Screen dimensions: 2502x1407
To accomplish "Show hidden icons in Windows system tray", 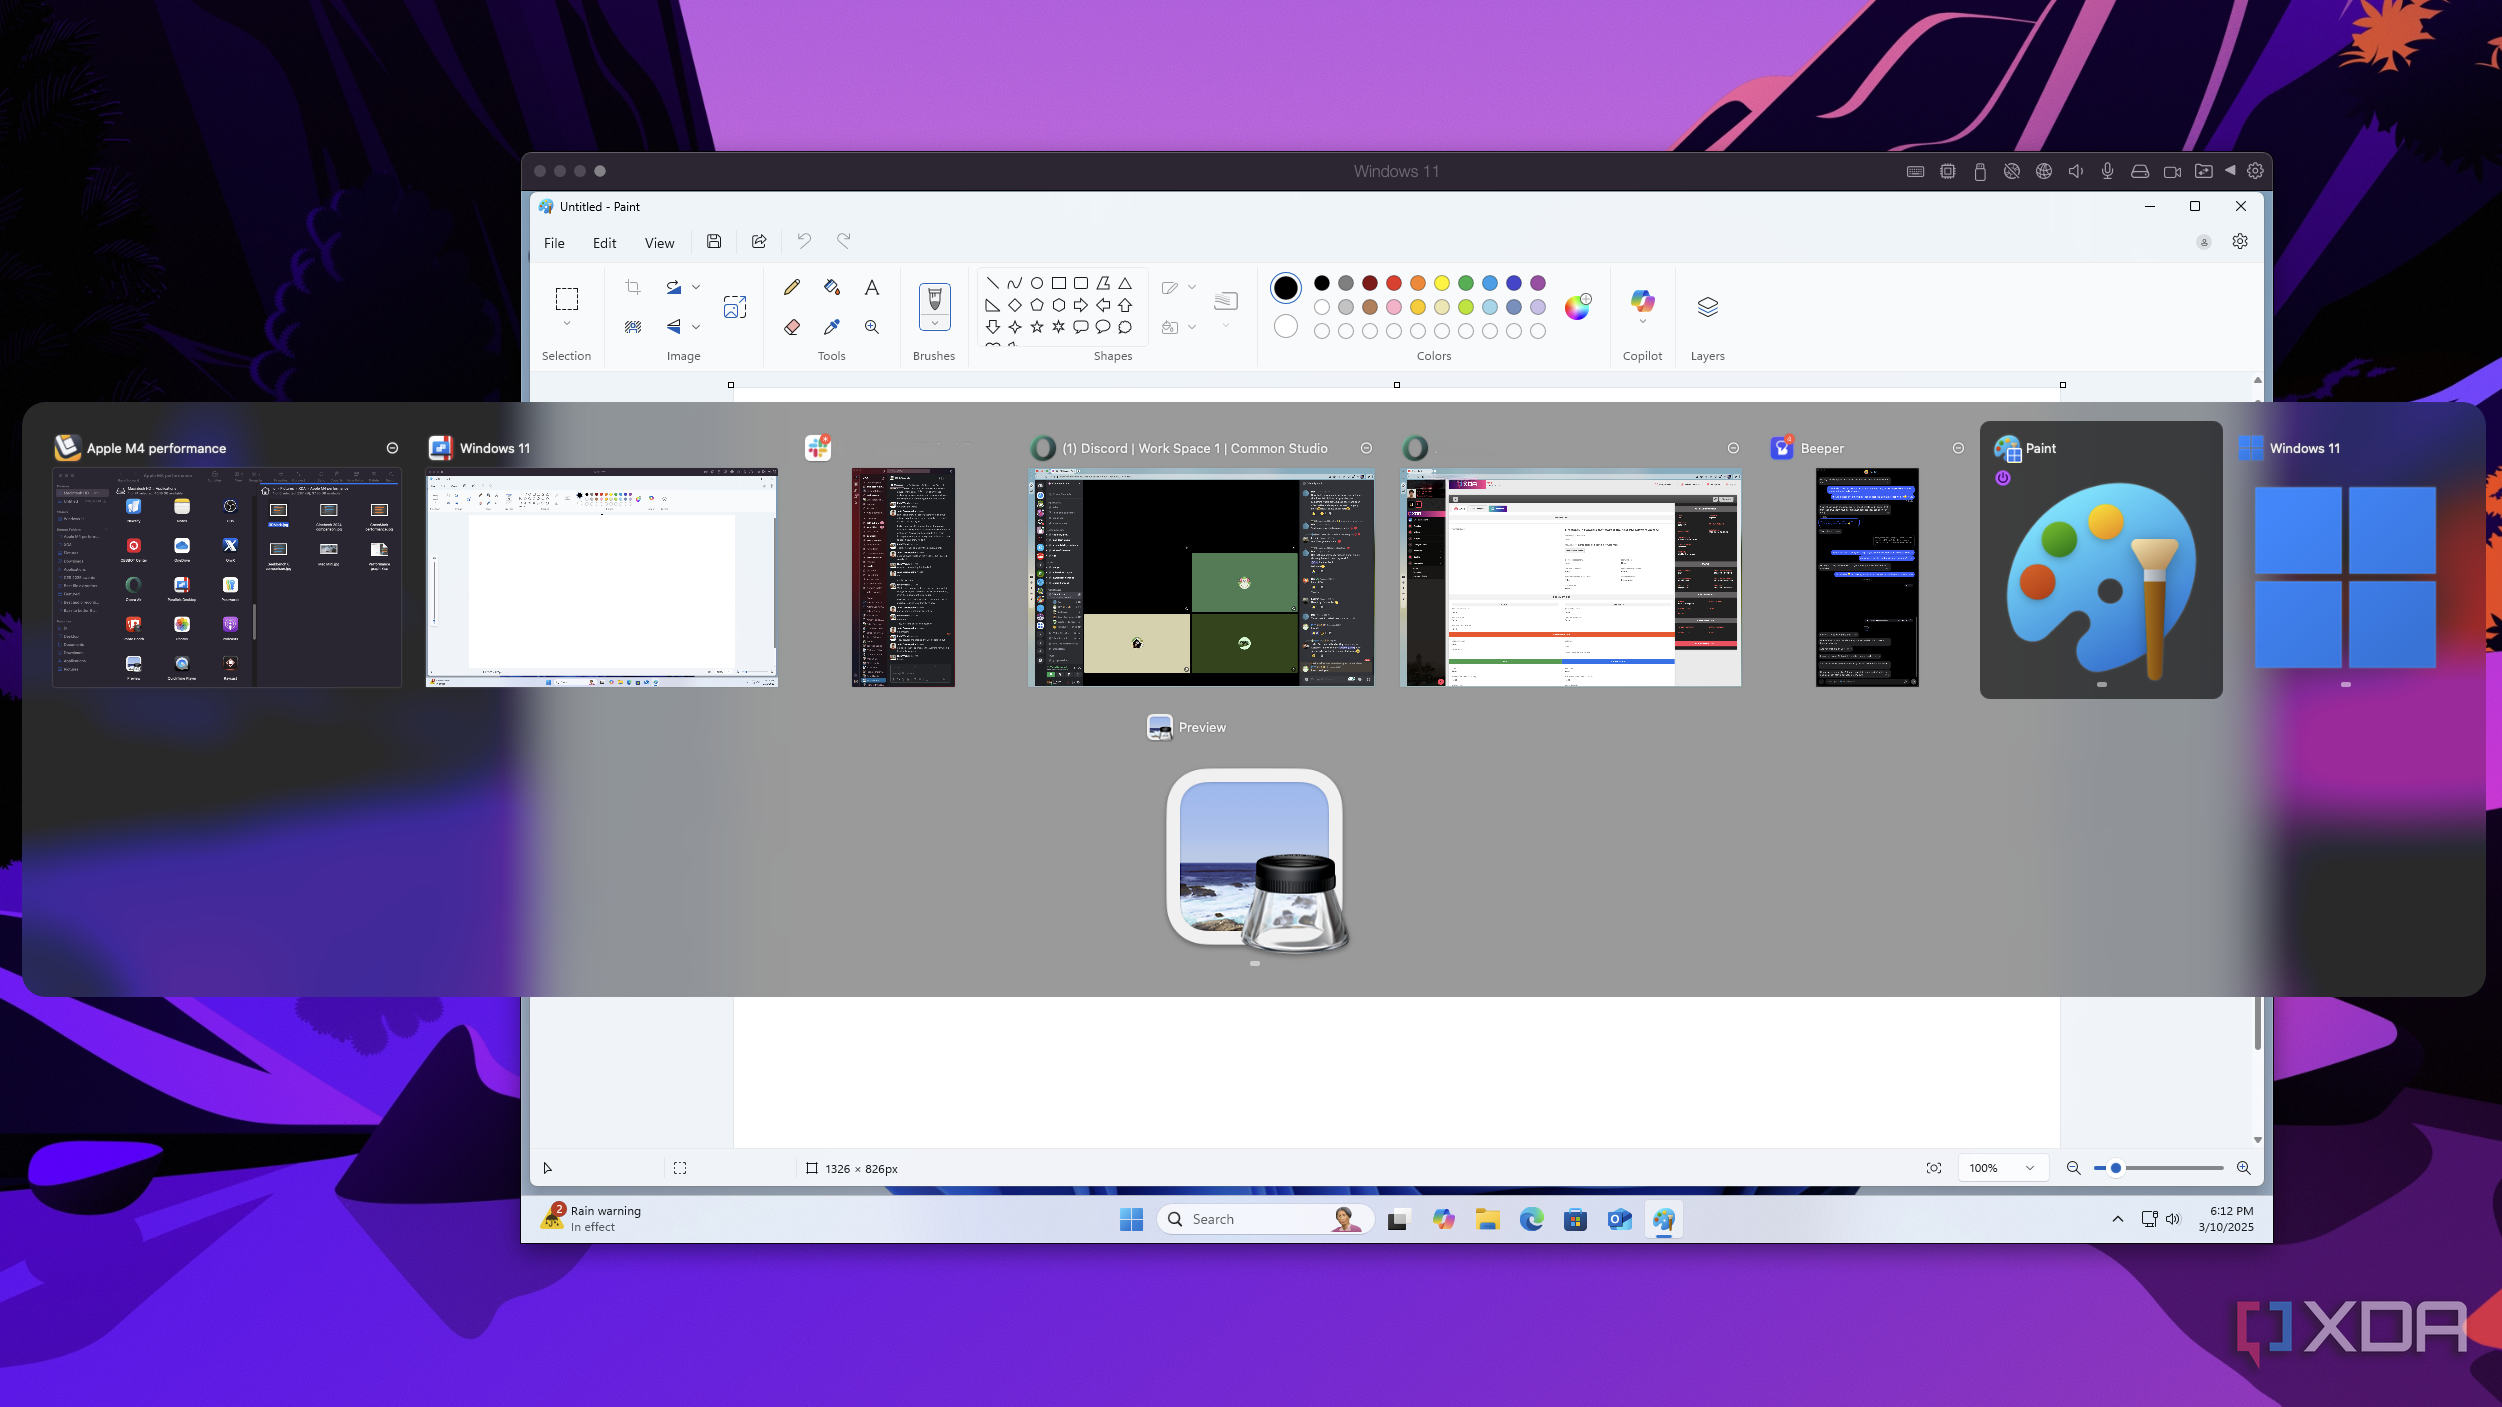I will coord(2117,1219).
